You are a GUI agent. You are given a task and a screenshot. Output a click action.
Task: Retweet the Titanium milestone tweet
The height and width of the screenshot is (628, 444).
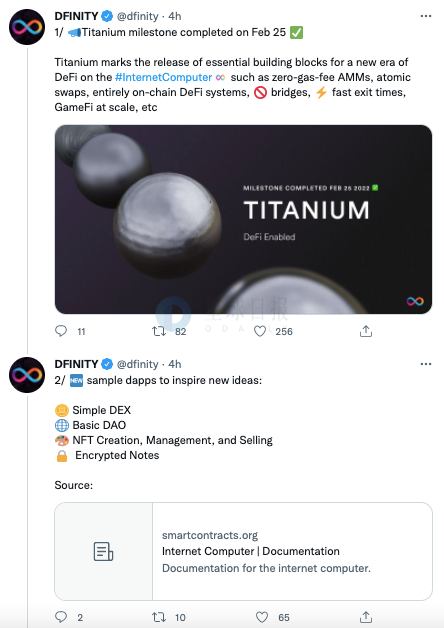click(x=159, y=331)
